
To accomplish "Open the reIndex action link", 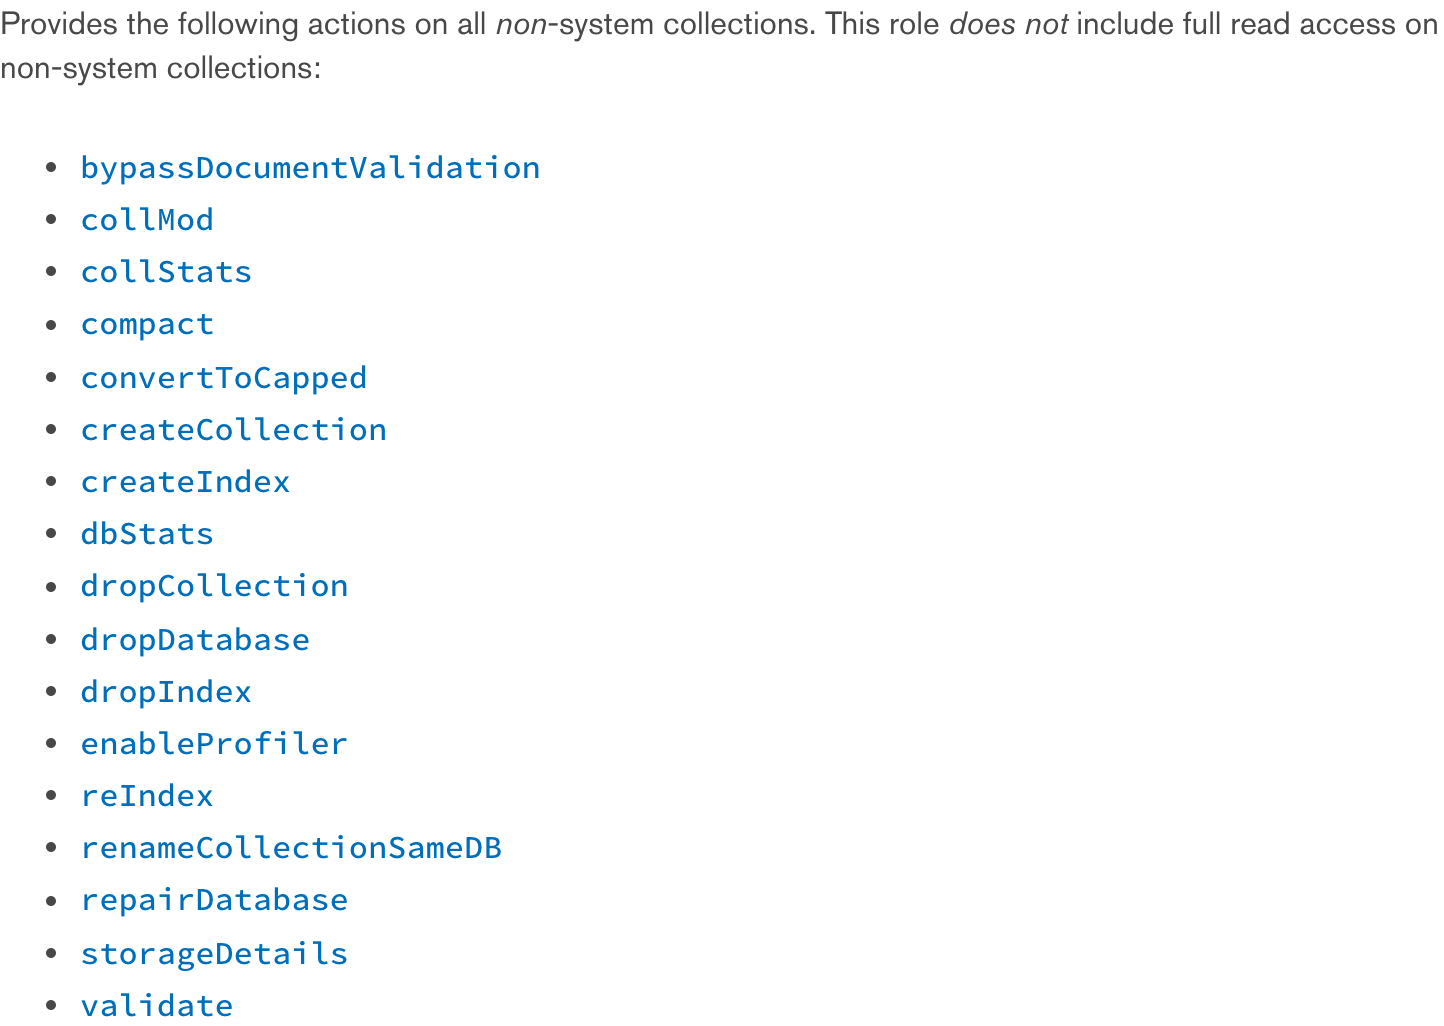I will 147,796.
